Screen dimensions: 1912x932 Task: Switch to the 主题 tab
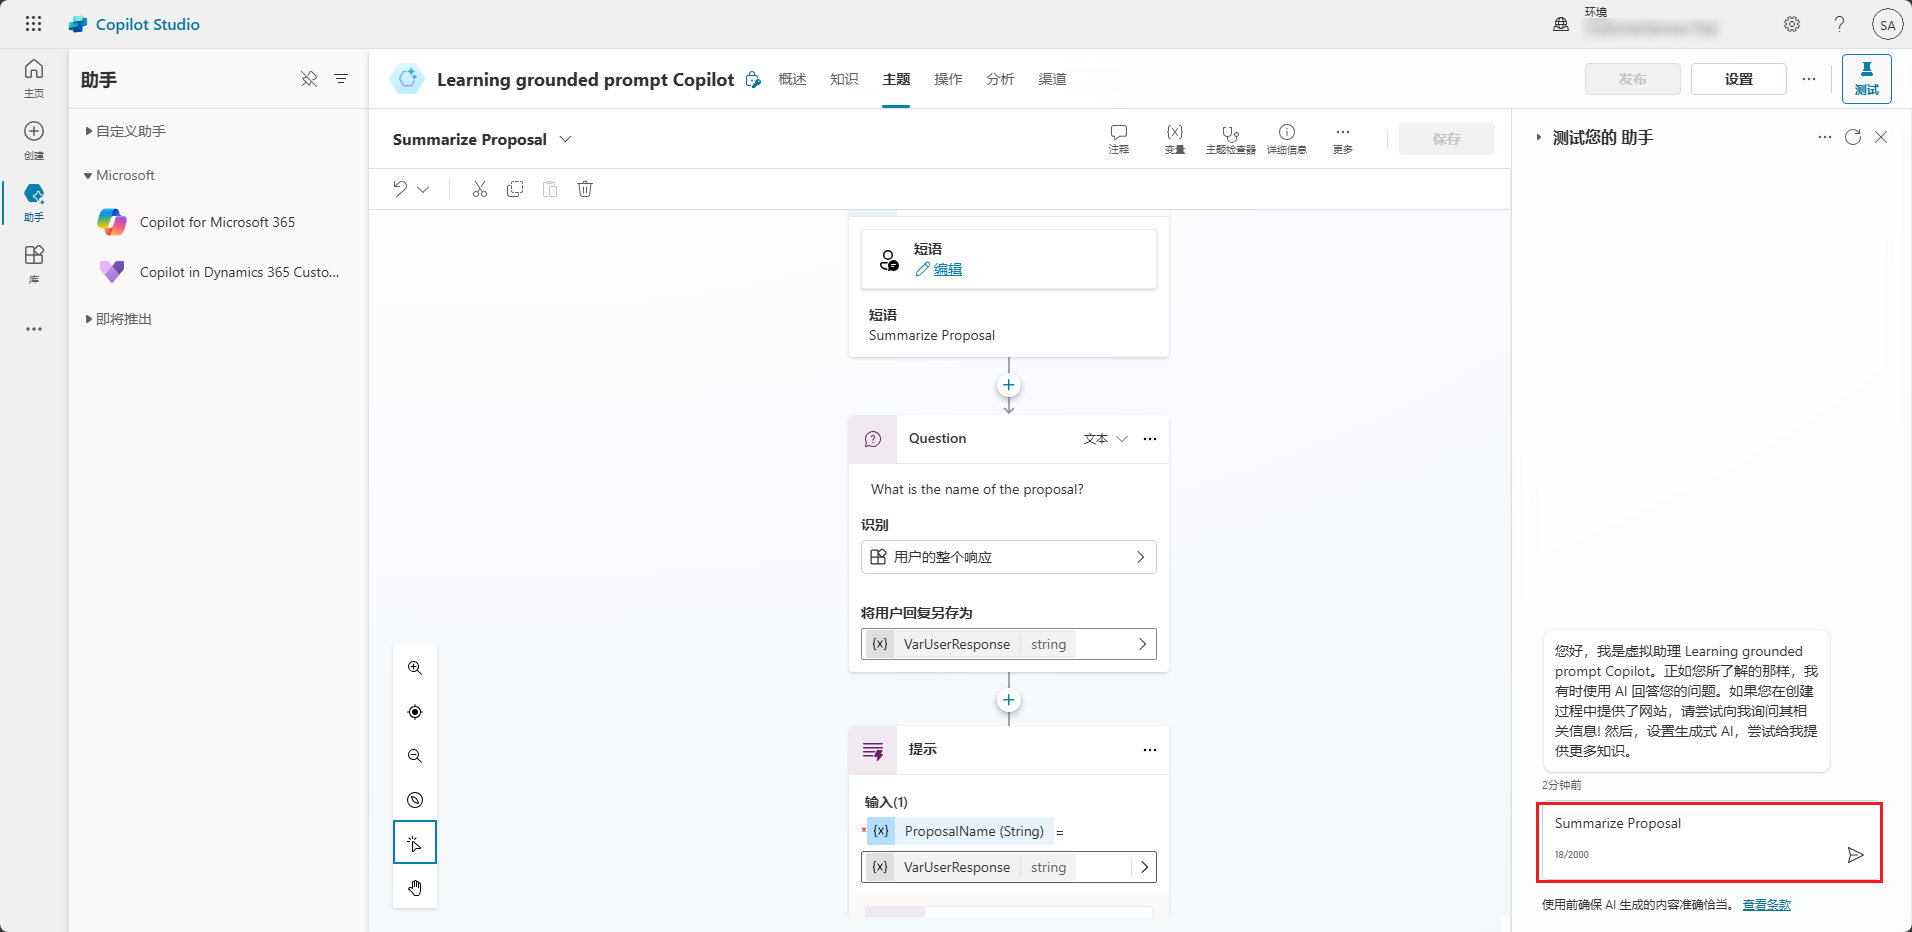pos(896,79)
